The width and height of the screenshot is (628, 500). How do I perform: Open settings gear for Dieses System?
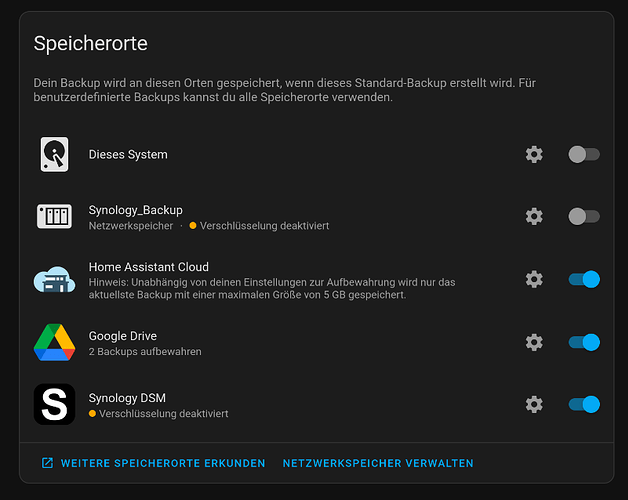click(x=534, y=154)
